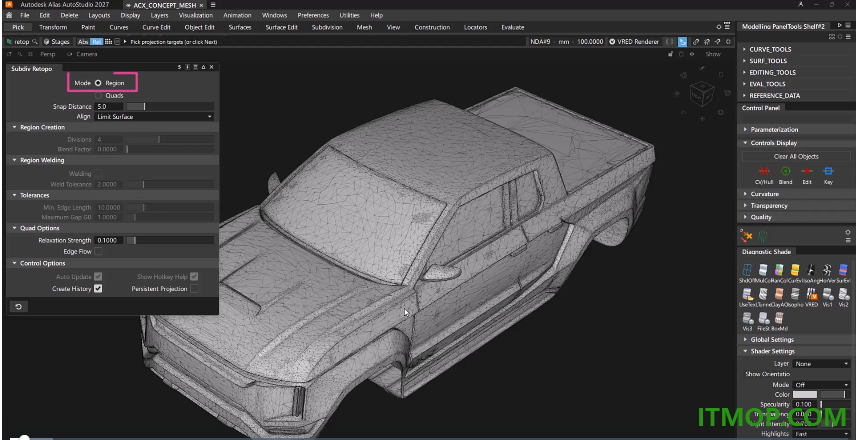Image resolution: width=856 pixels, height=440 pixels.
Task: Click the Camera button in viewport header
Action: pyautogui.click(x=82, y=54)
